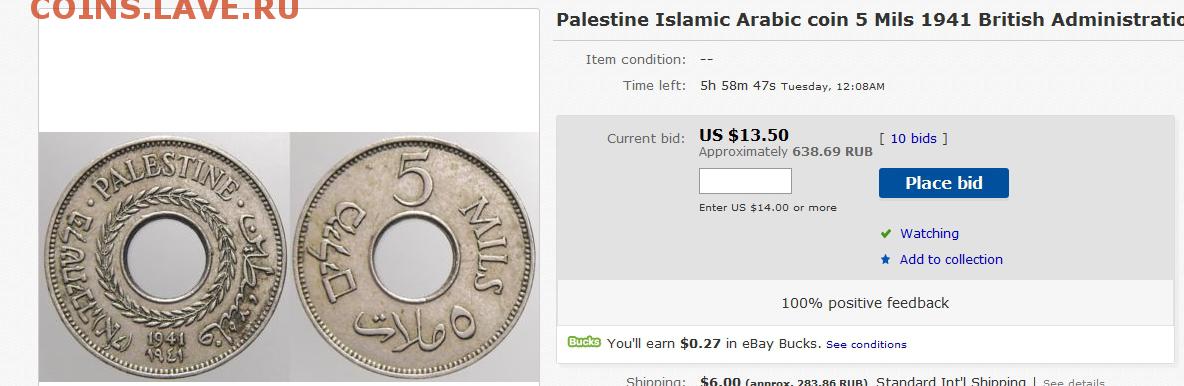Click the COINS.LAVE.RU watermark text
Image resolution: width=1184 pixels, height=386 pixels.
tap(165, 9)
